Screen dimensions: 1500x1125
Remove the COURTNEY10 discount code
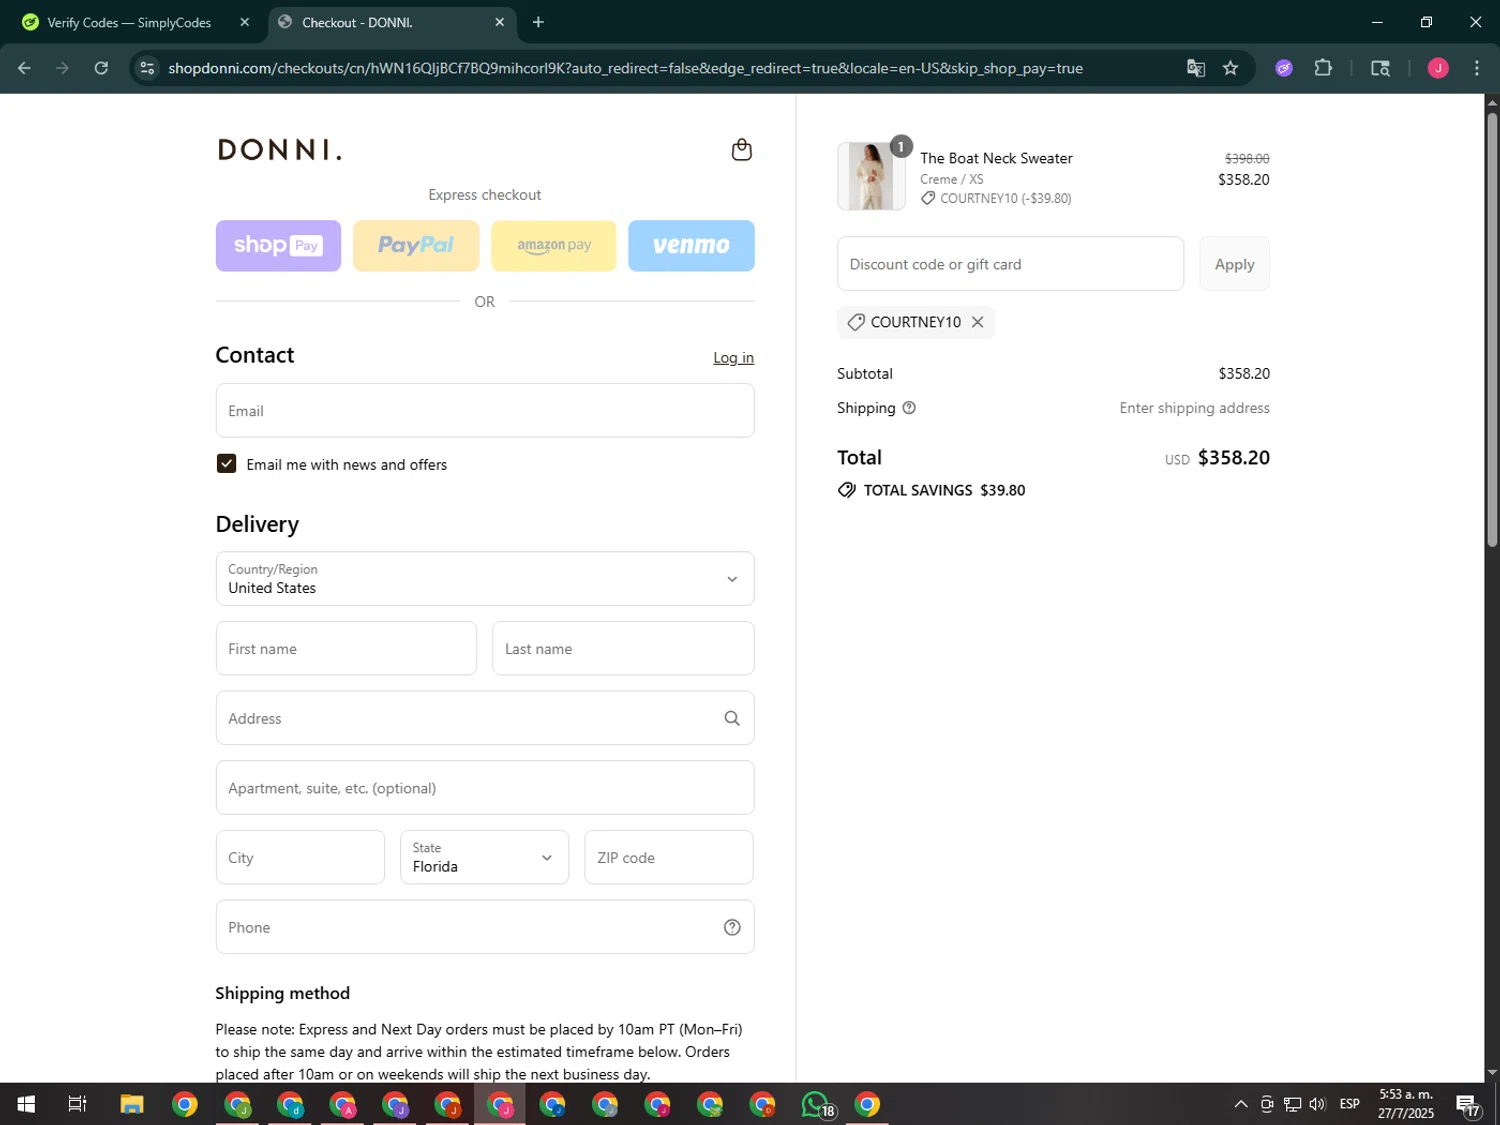point(977,322)
